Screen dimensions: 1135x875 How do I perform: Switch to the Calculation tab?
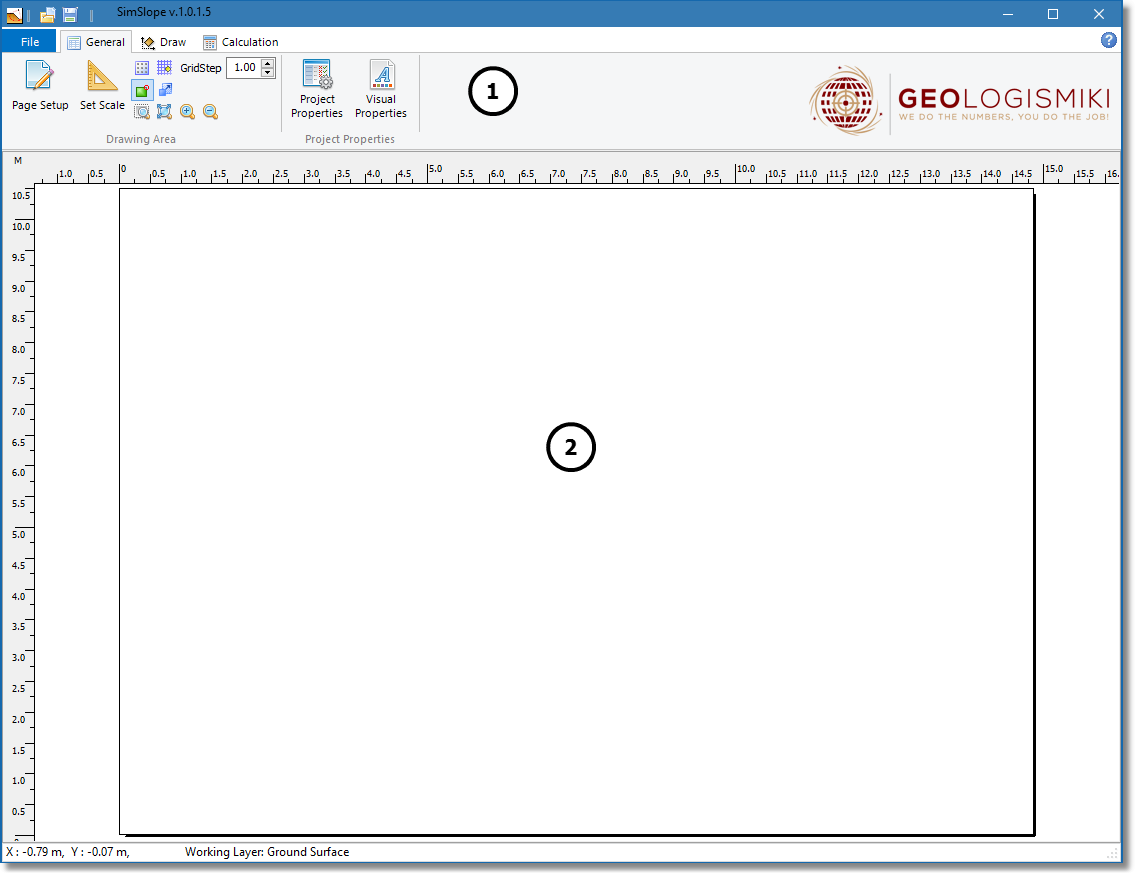(x=240, y=41)
